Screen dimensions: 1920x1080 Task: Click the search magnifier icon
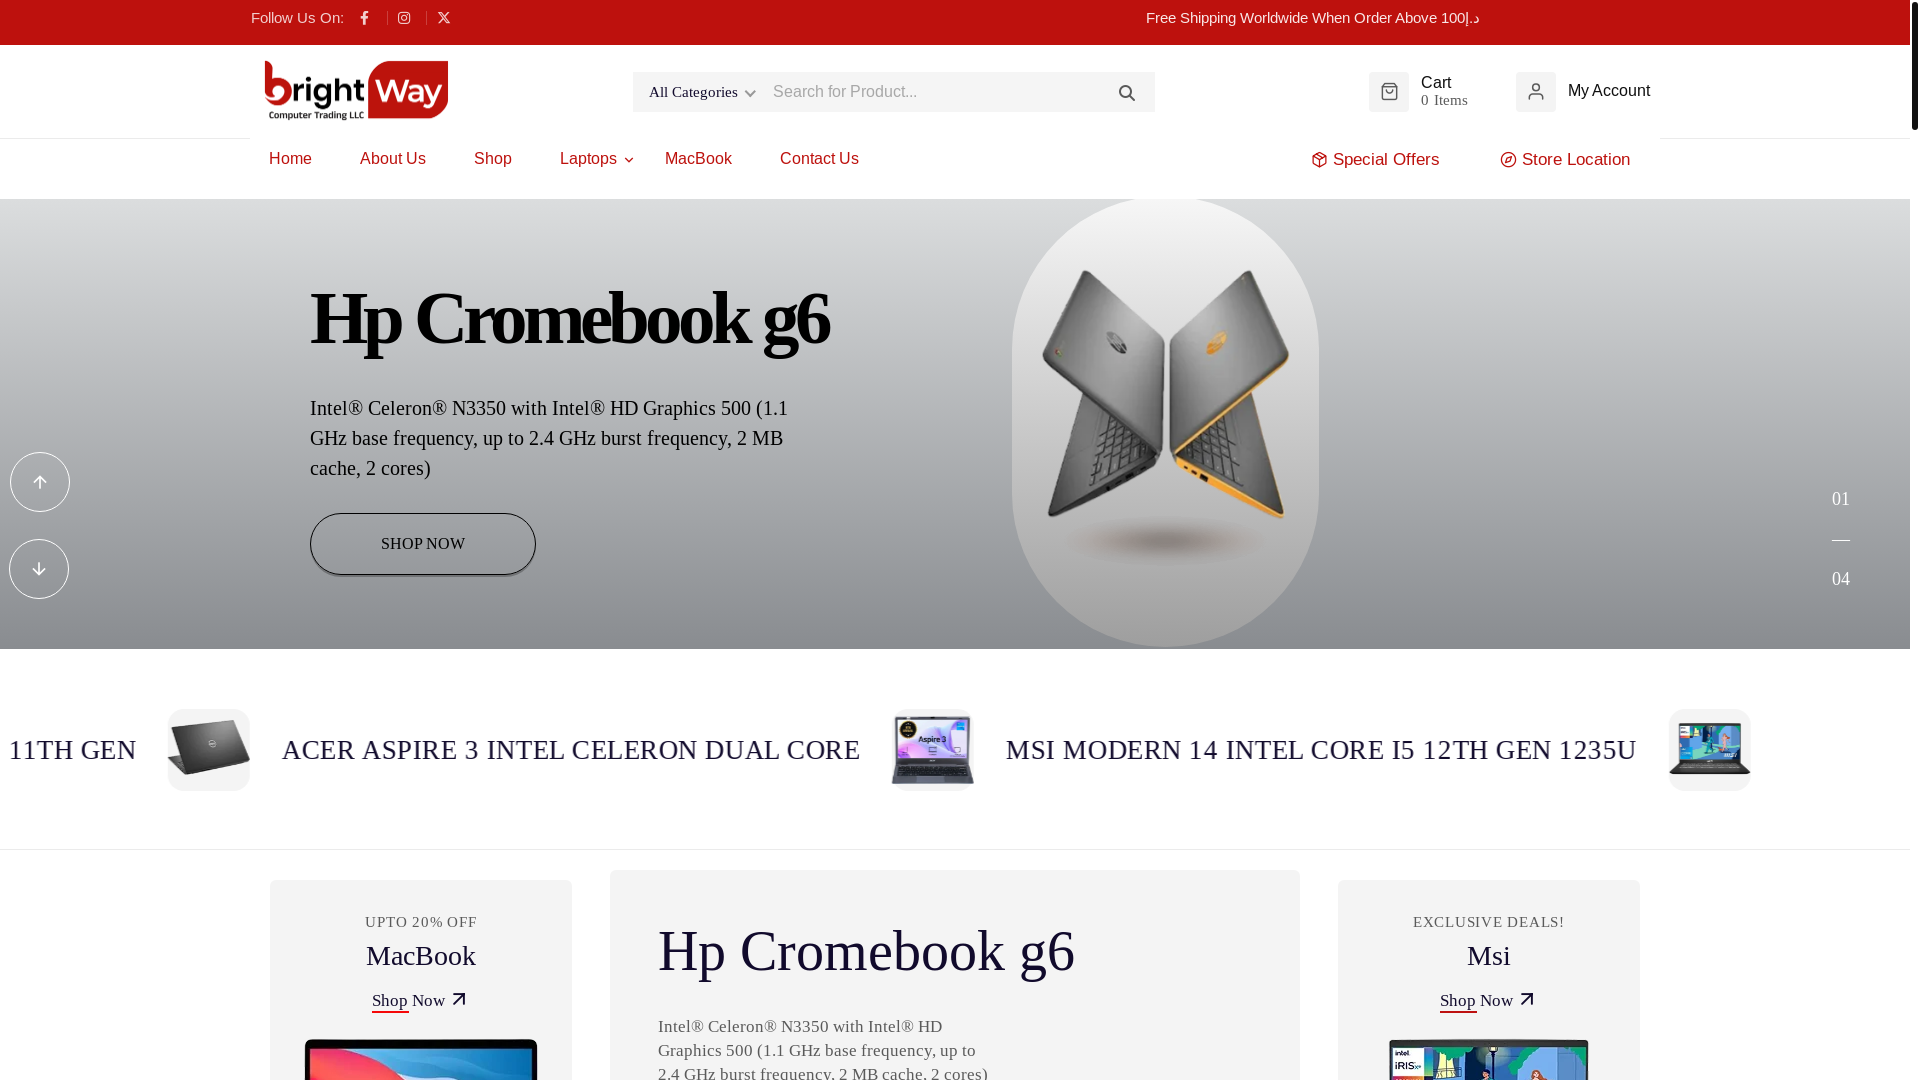coord(1127,93)
